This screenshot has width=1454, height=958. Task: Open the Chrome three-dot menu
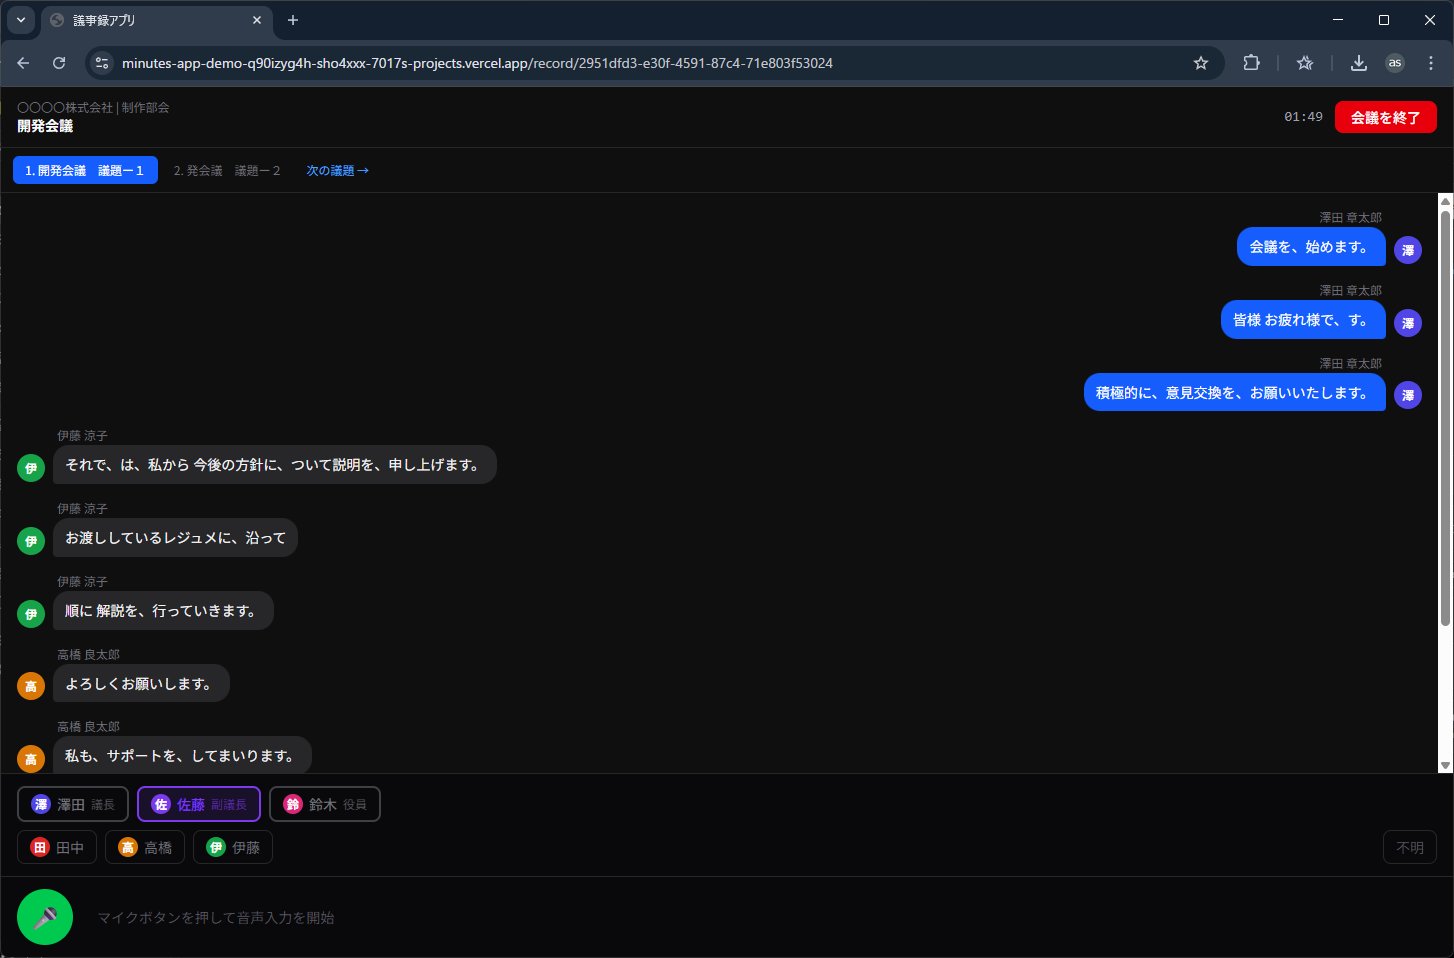coord(1431,63)
